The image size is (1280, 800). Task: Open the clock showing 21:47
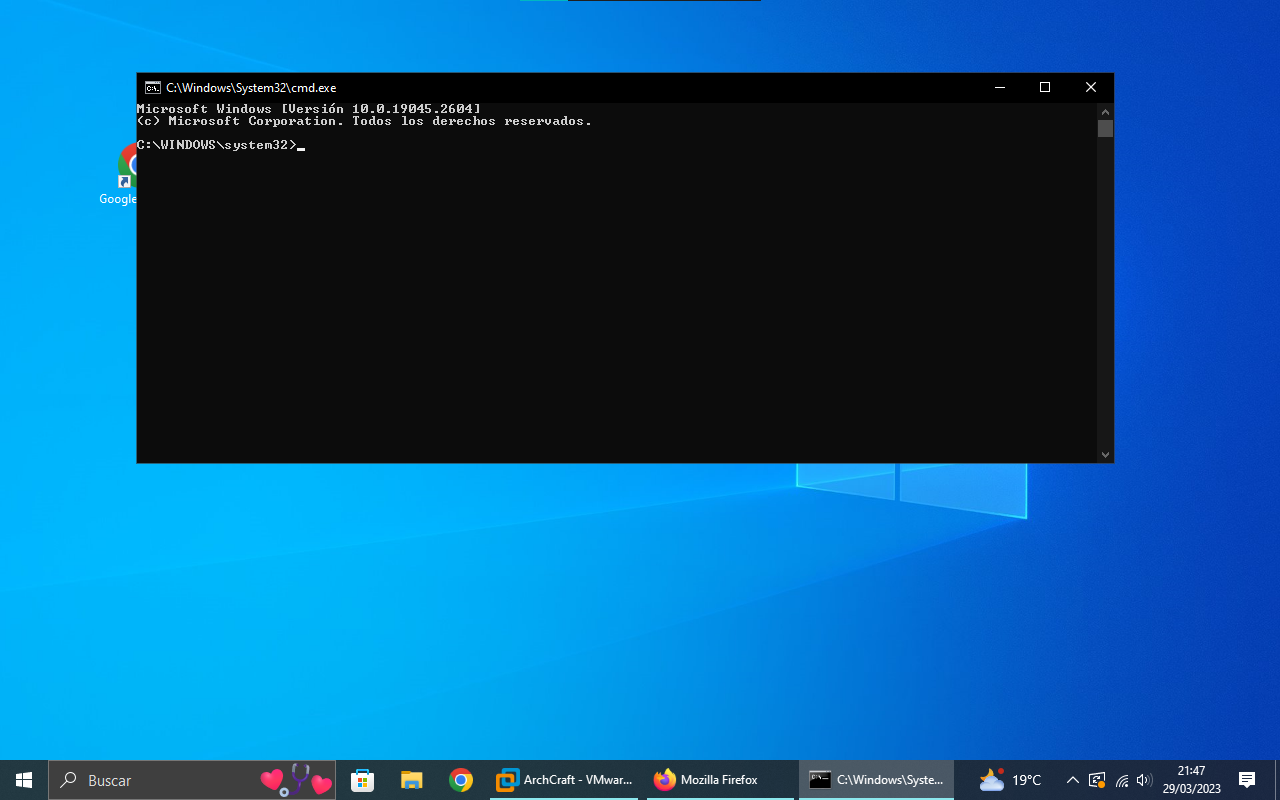tap(1191, 780)
